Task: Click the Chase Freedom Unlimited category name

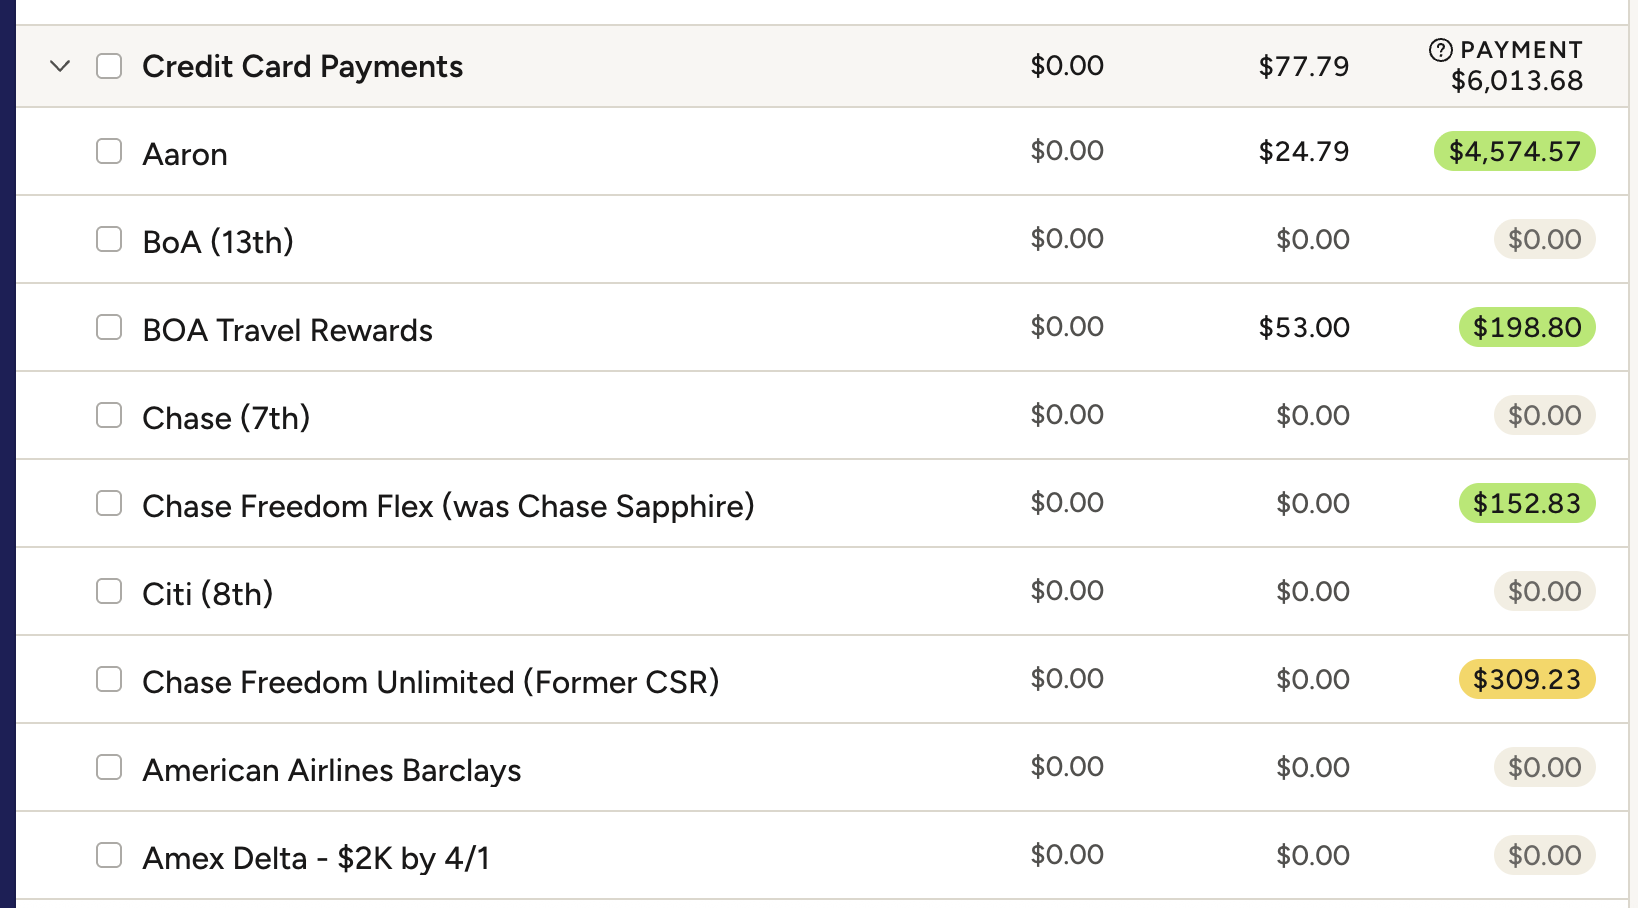Action: [430, 683]
